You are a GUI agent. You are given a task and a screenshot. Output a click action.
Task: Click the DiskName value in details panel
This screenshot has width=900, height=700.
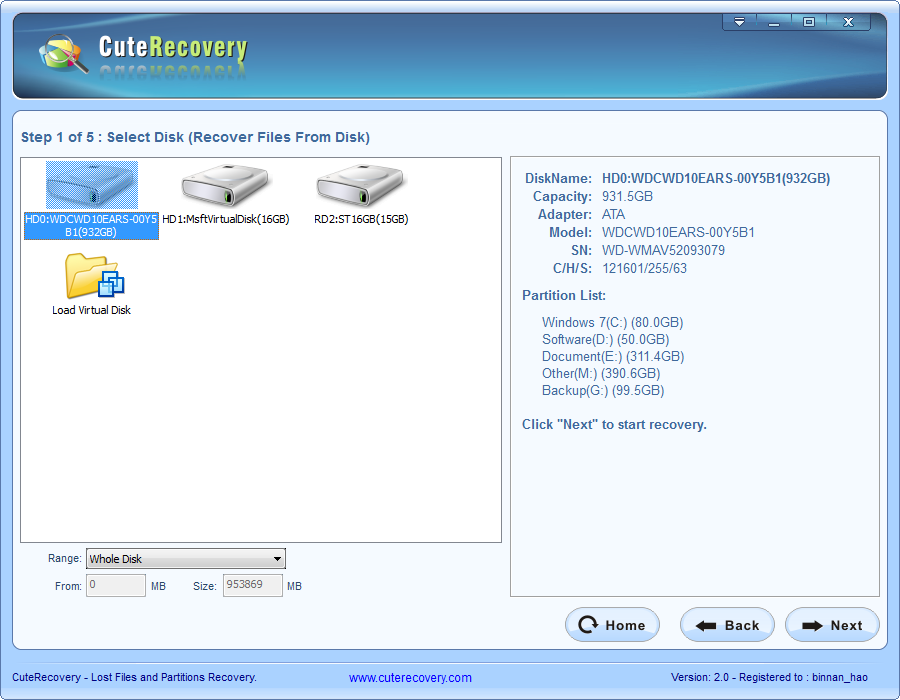(716, 178)
